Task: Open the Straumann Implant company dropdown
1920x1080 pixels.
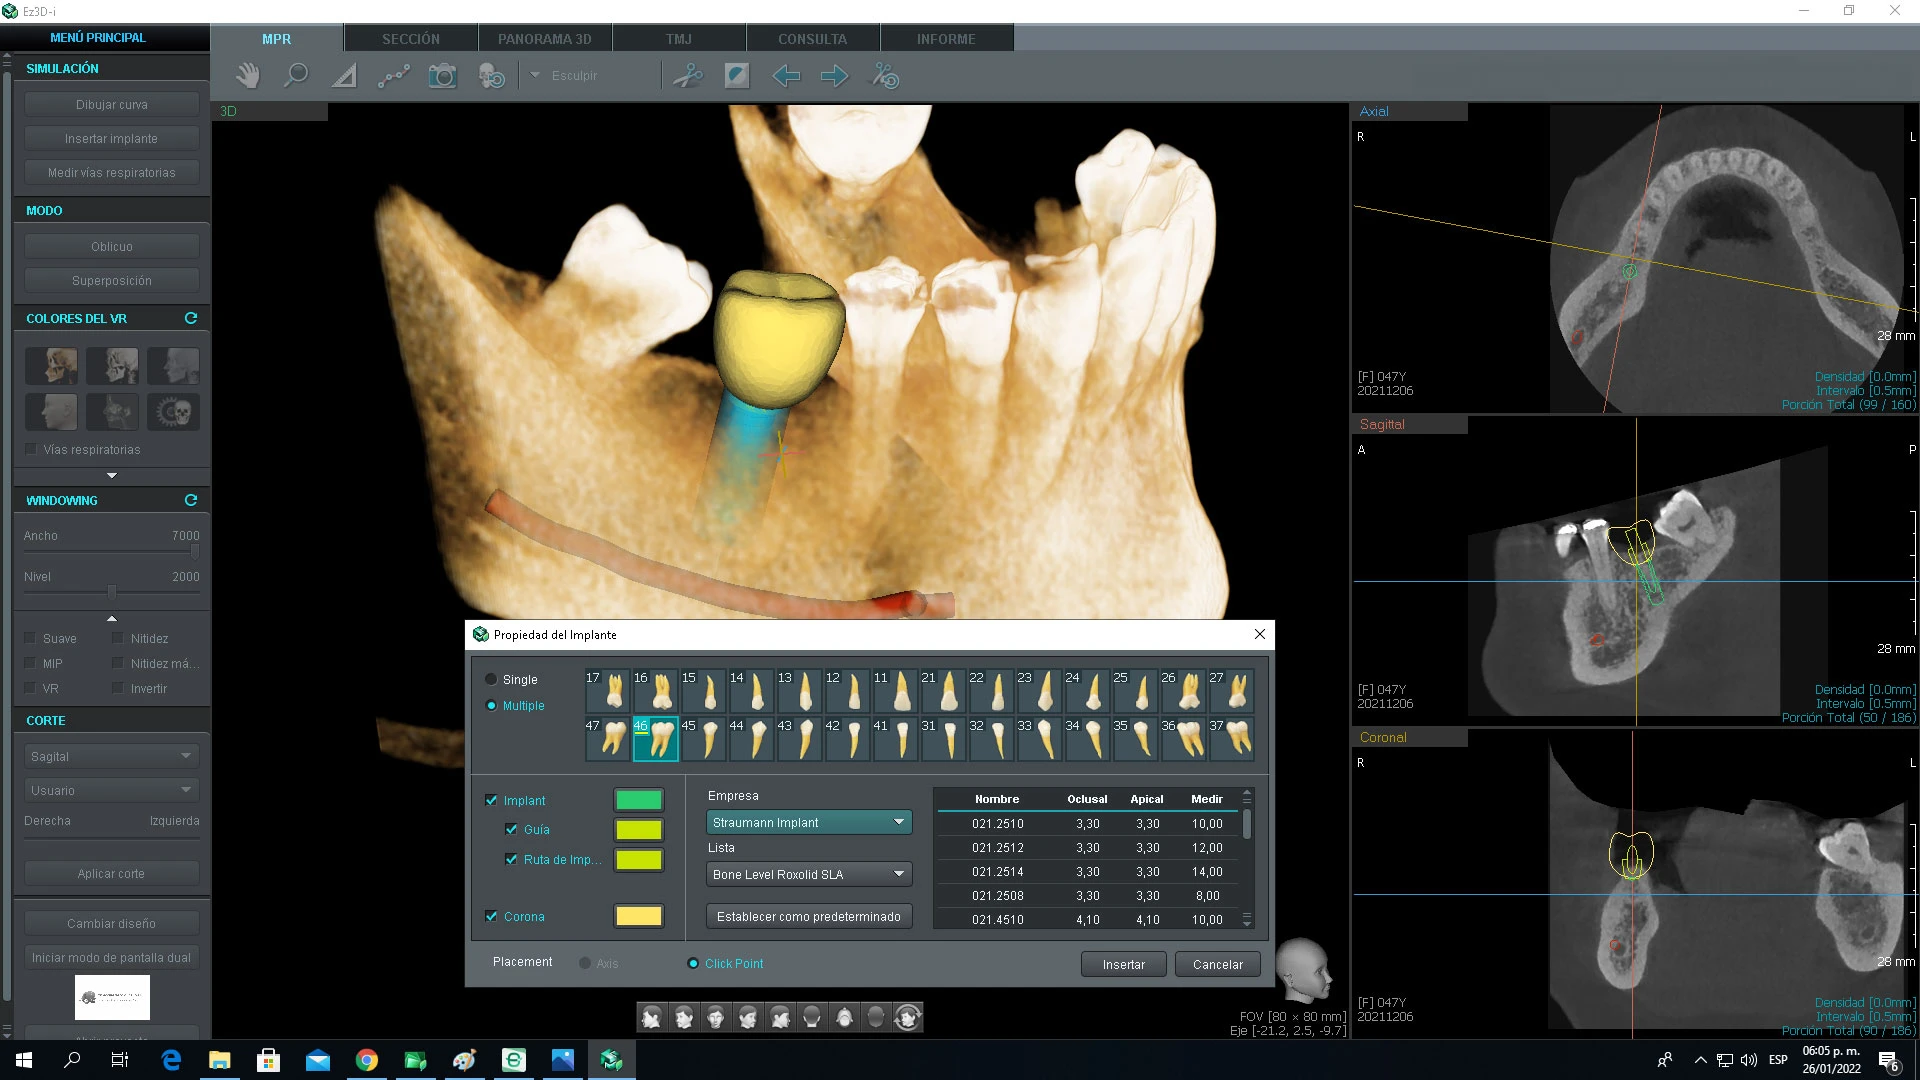Action: (808, 822)
